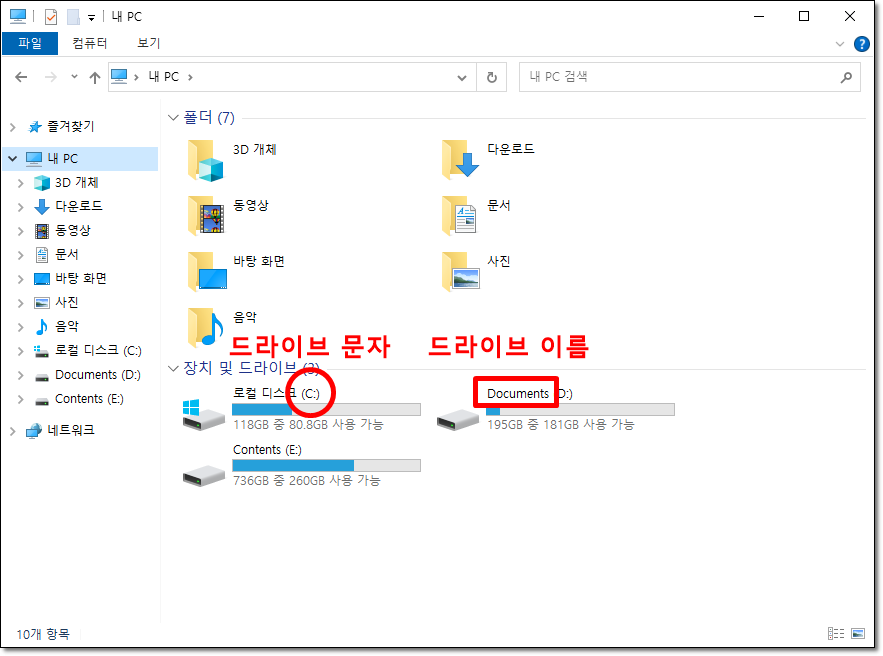
Task: Select 다운로드 in the sidebar tree
Action: [79, 206]
